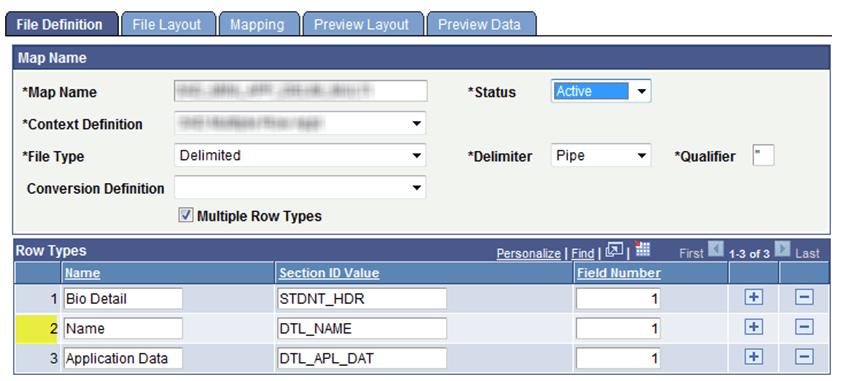The width and height of the screenshot is (841, 381).
Task: Click into the Map Name field
Action: click(300, 91)
